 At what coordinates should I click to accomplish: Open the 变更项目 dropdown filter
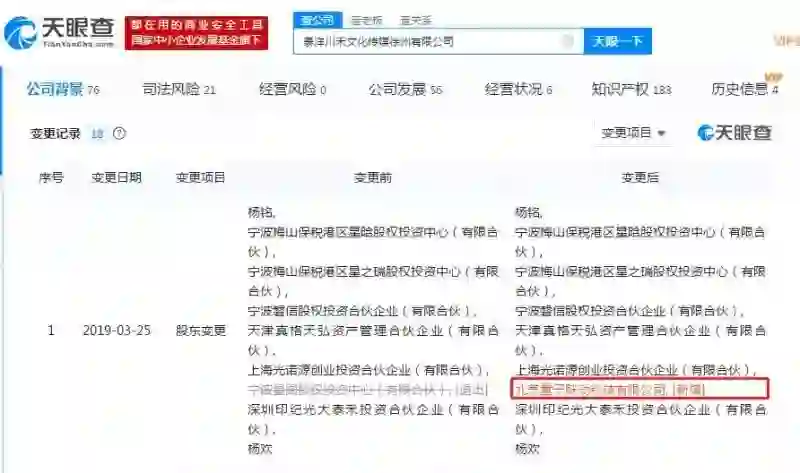633,133
